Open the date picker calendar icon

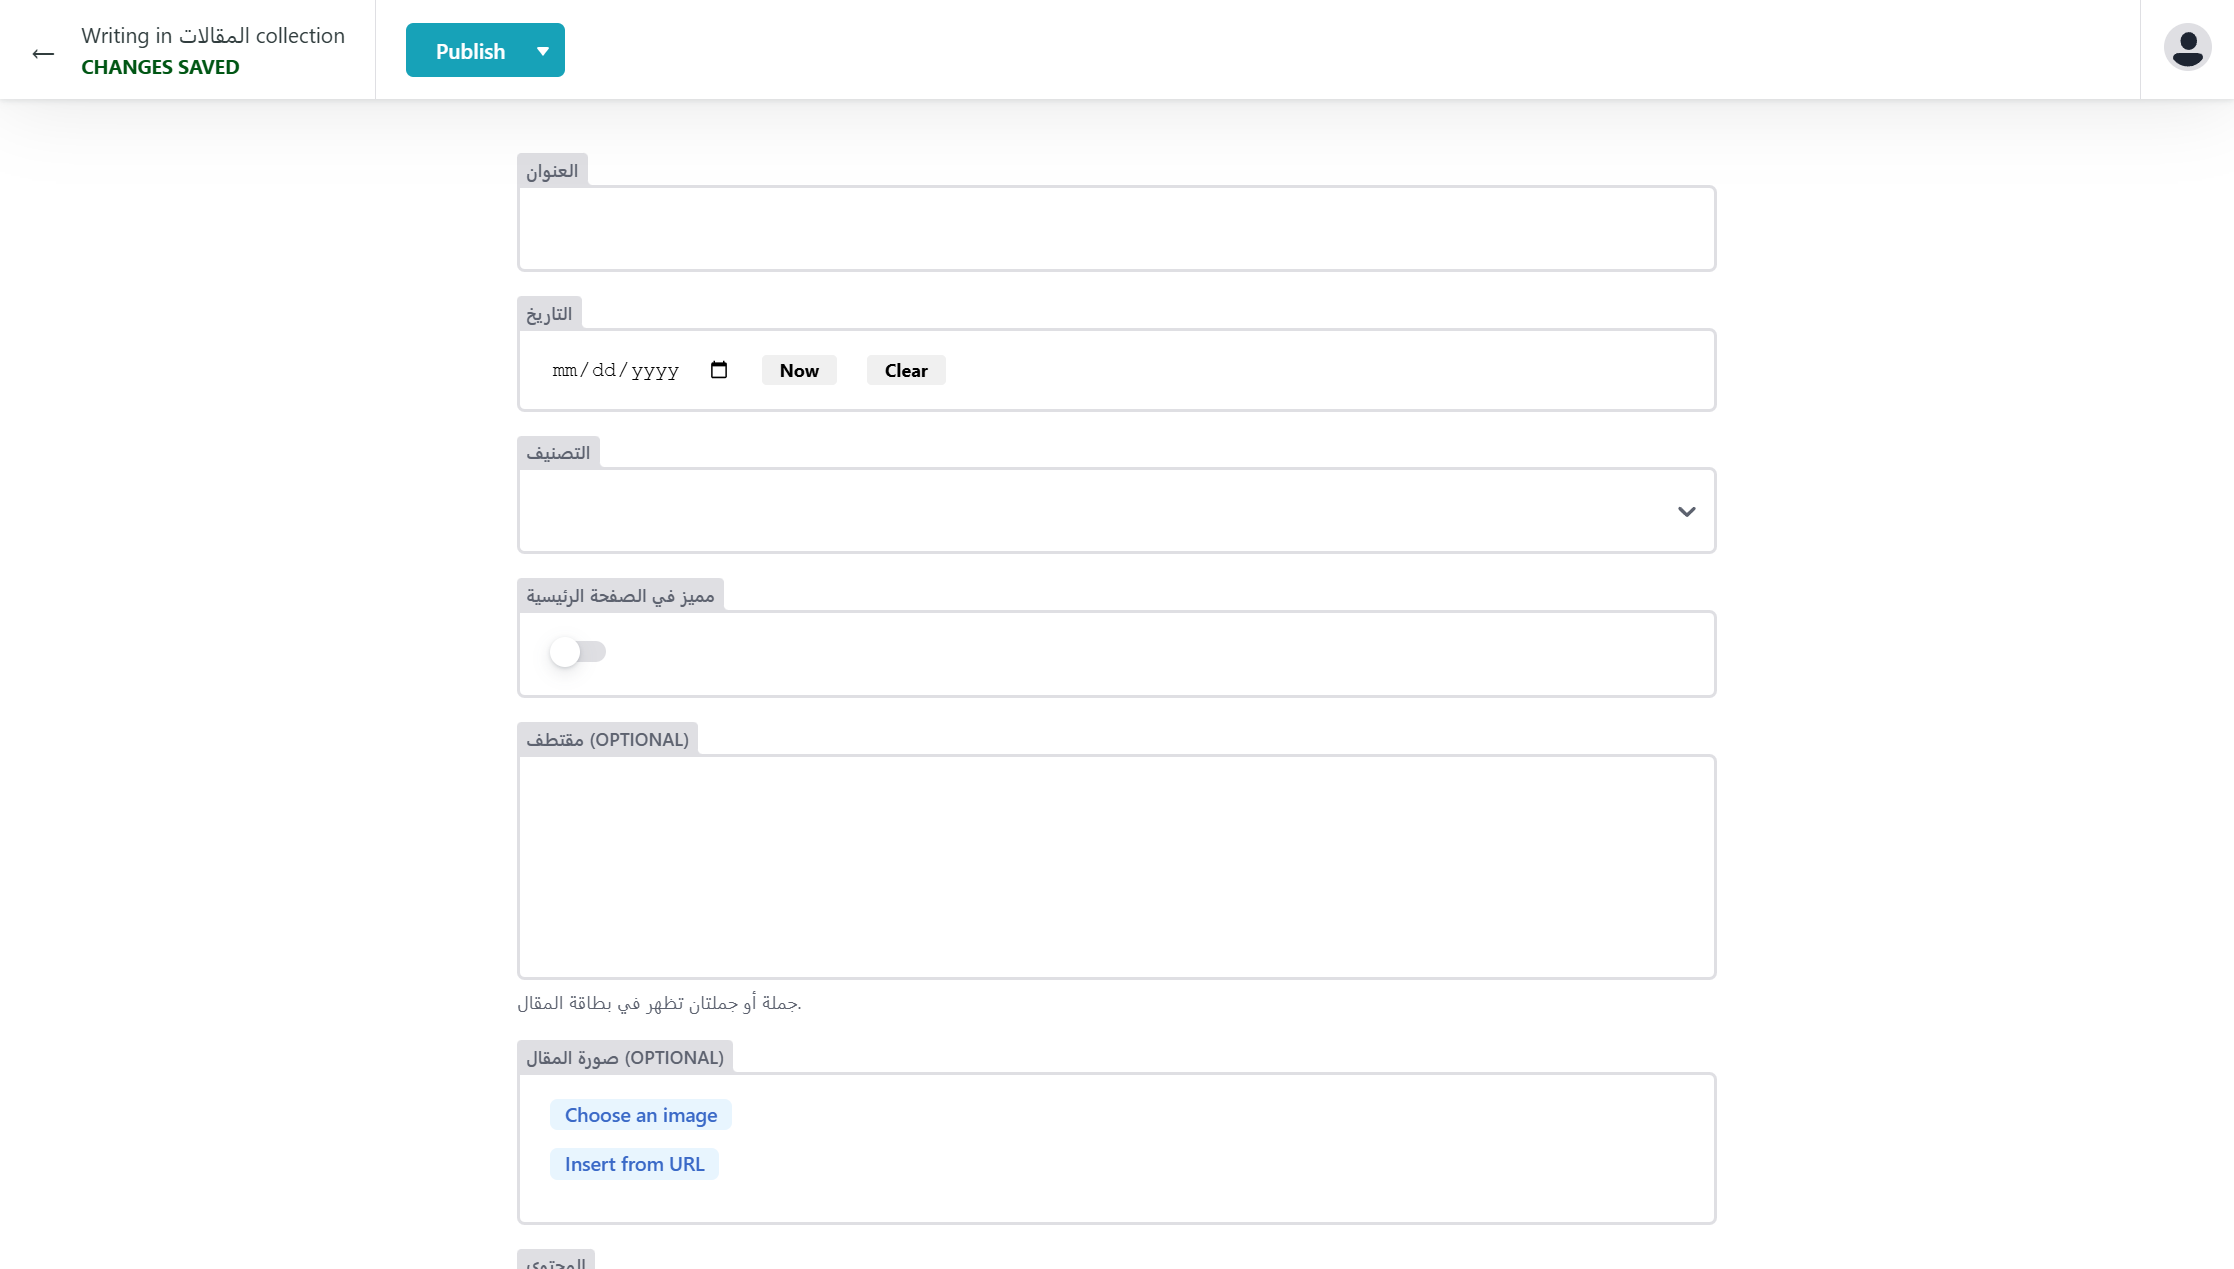(719, 370)
